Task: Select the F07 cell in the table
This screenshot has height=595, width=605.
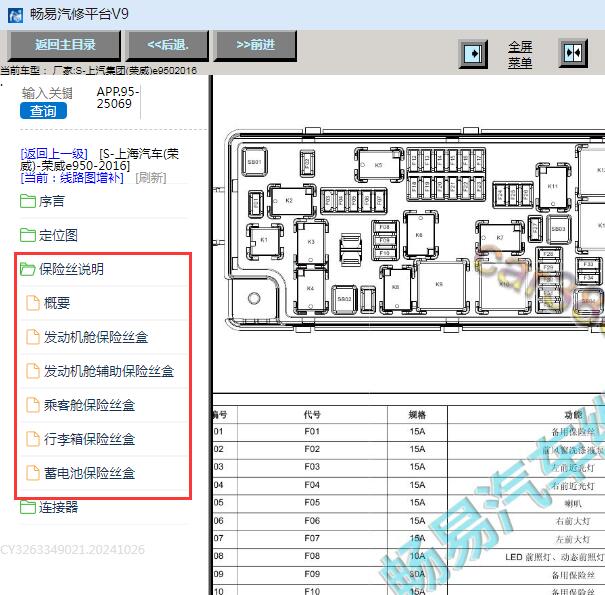Action: point(312,538)
